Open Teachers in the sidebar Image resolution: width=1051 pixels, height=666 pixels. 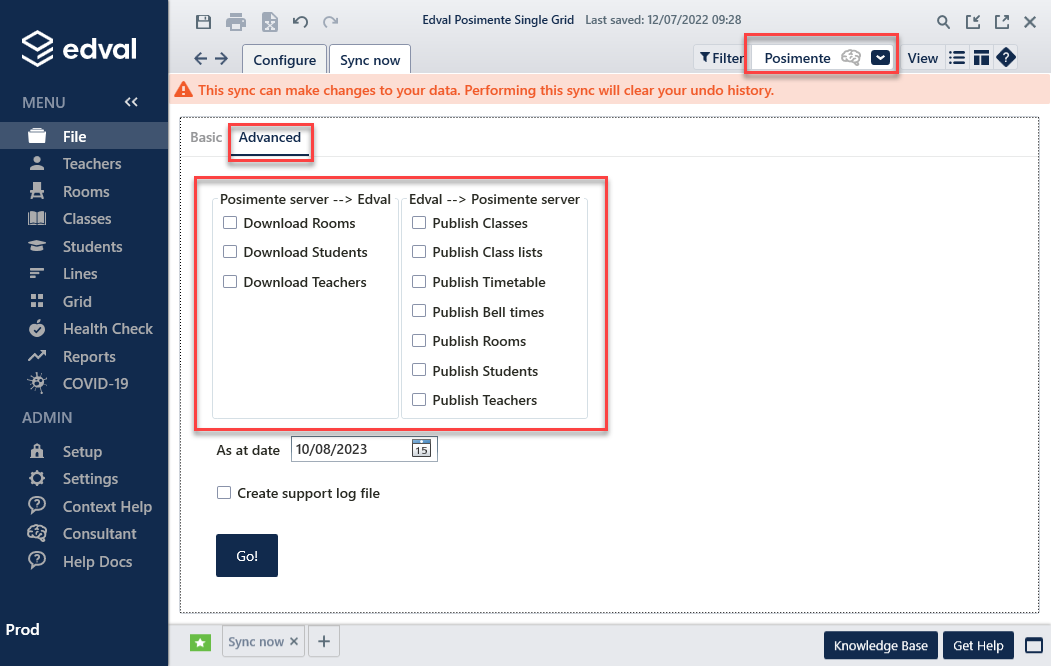coord(84,163)
